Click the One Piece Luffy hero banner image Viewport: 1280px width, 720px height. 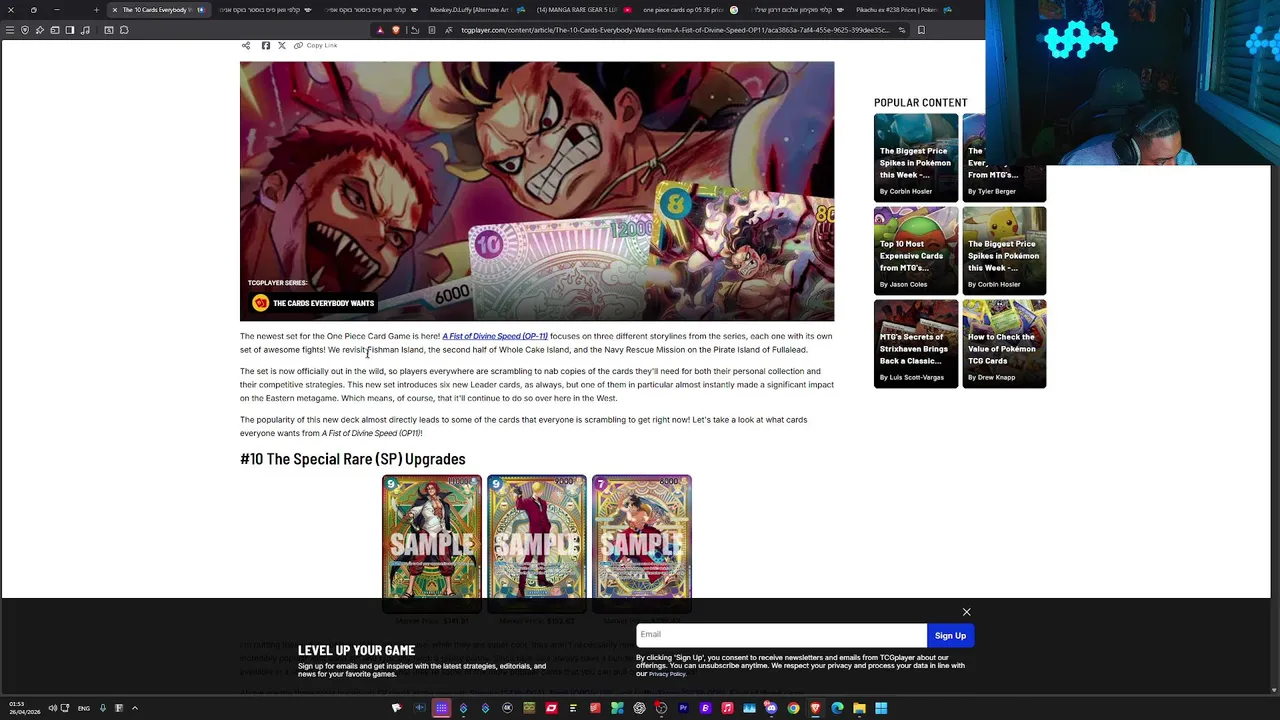click(537, 191)
